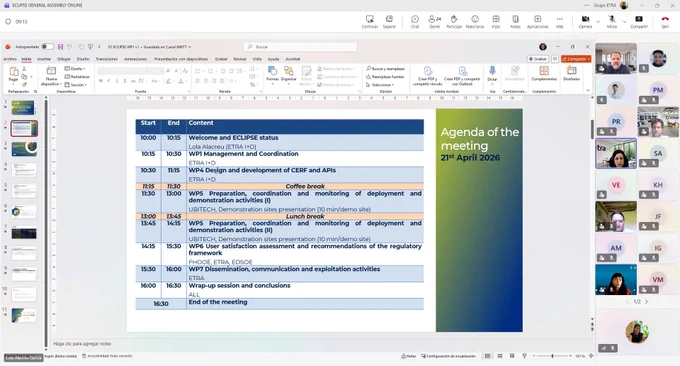Click the Grabar button in PowerPoint
The image size is (680, 366).
pyautogui.click(x=538, y=59)
